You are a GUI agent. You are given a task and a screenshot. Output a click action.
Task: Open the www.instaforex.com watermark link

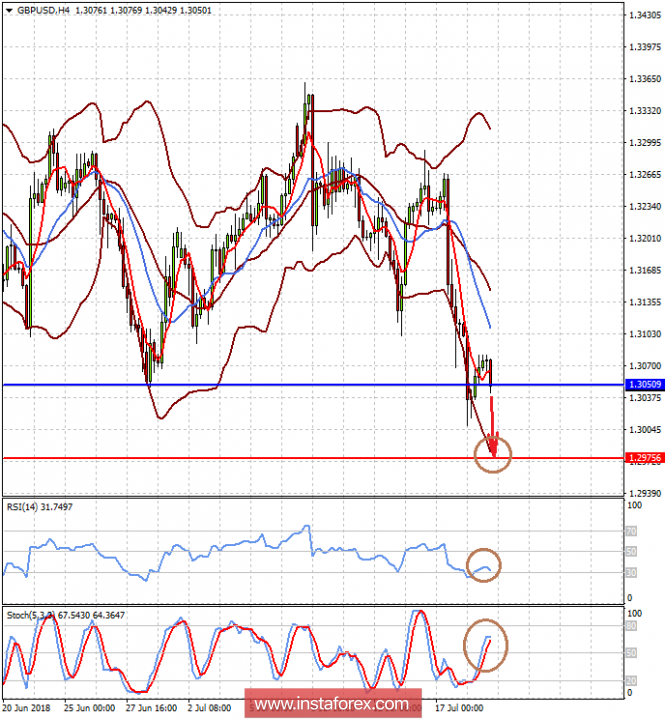pos(332,703)
